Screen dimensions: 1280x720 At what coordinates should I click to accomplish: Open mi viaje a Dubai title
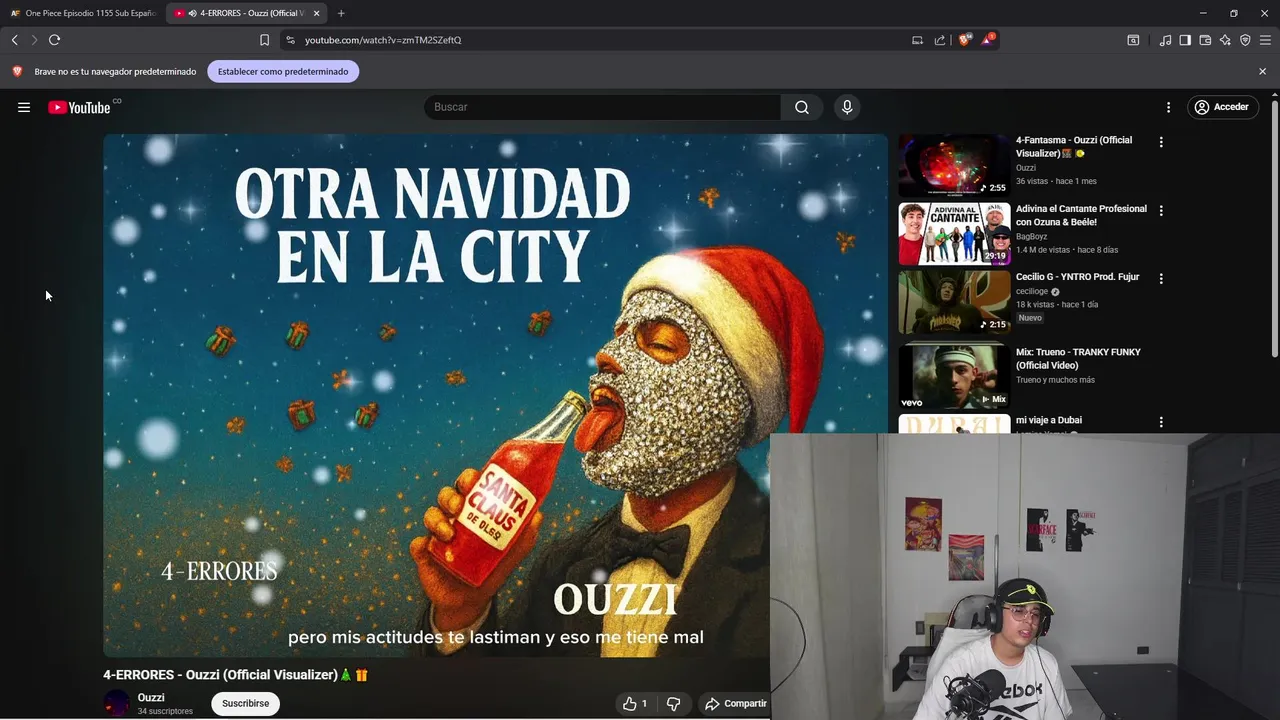click(1049, 420)
